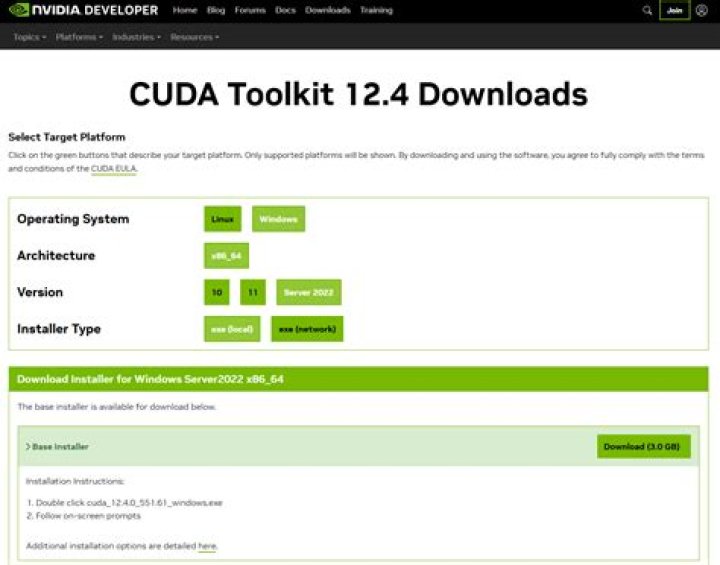Click the Download (3.0 GB) button
The width and height of the screenshot is (720, 565).
pos(644,446)
